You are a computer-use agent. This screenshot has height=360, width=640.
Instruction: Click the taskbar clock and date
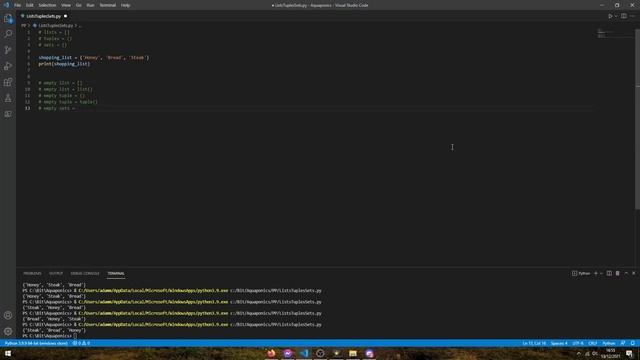[610, 353]
